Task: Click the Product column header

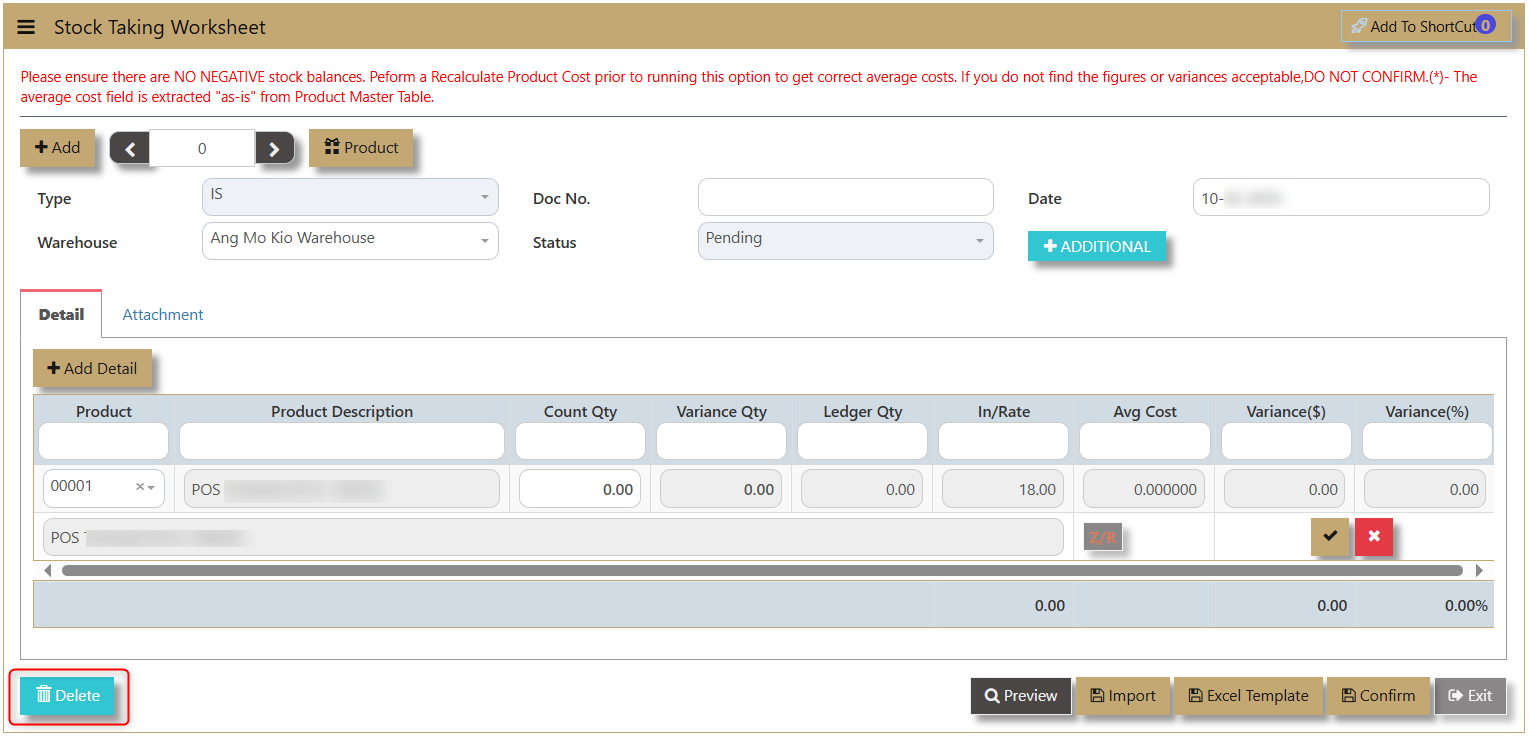Action: coord(104,411)
